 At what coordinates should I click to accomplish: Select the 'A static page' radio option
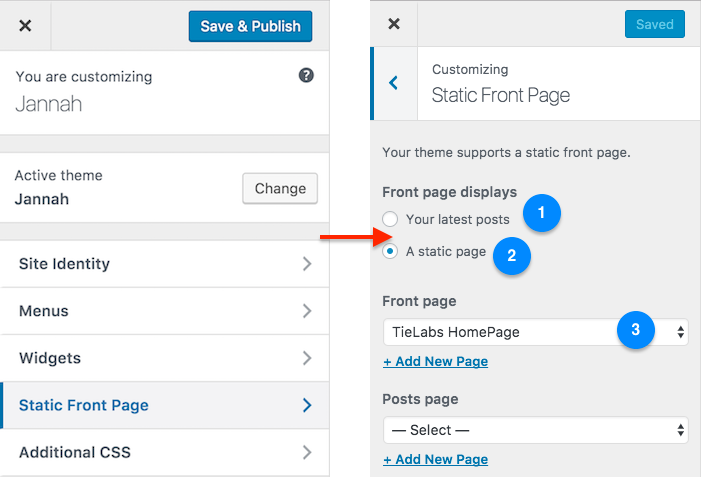click(390, 251)
